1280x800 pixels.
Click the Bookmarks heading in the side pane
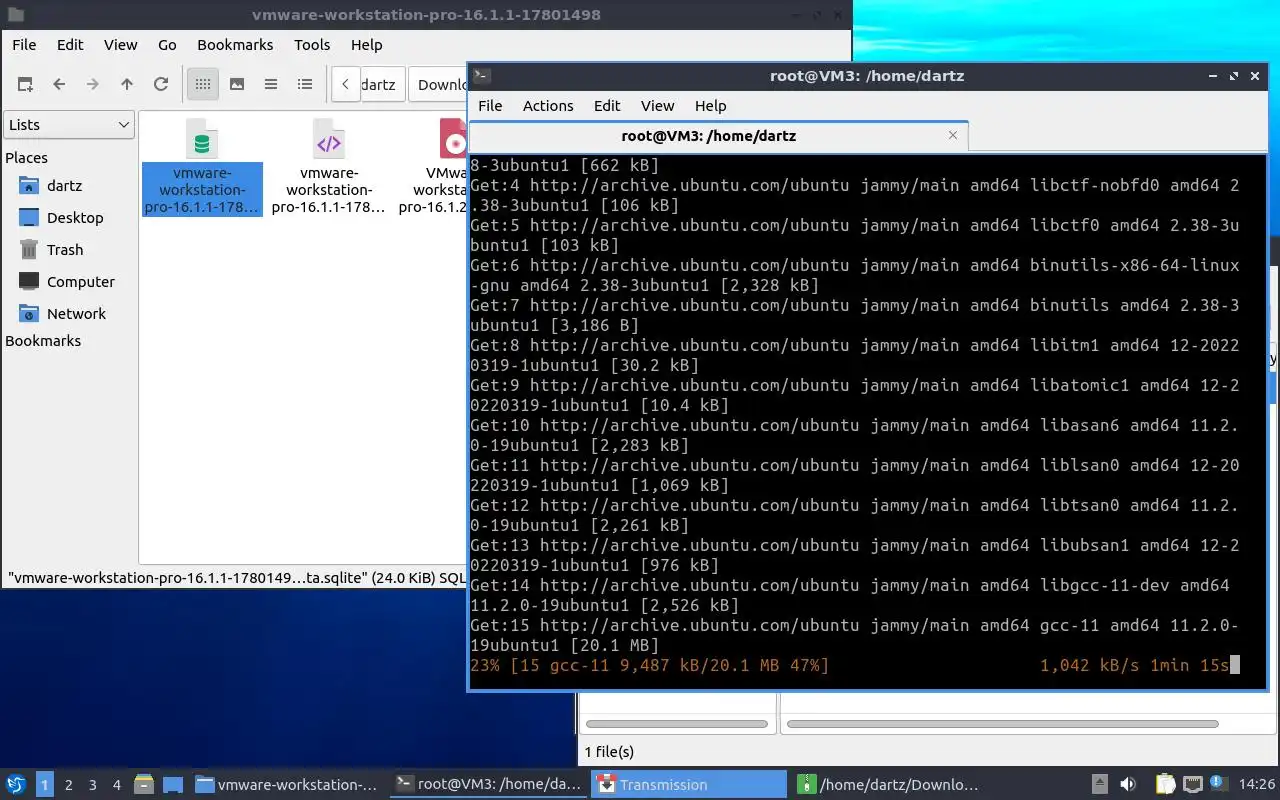tap(43, 341)
